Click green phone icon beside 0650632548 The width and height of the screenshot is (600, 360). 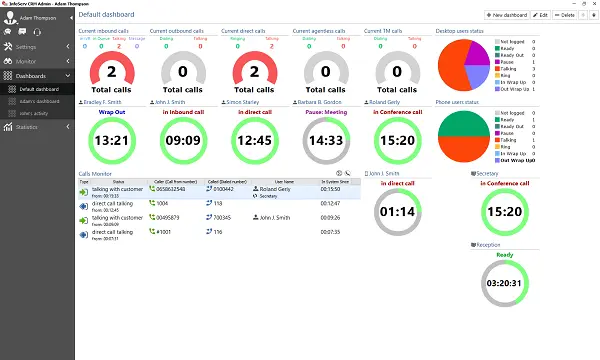[152, 189]
